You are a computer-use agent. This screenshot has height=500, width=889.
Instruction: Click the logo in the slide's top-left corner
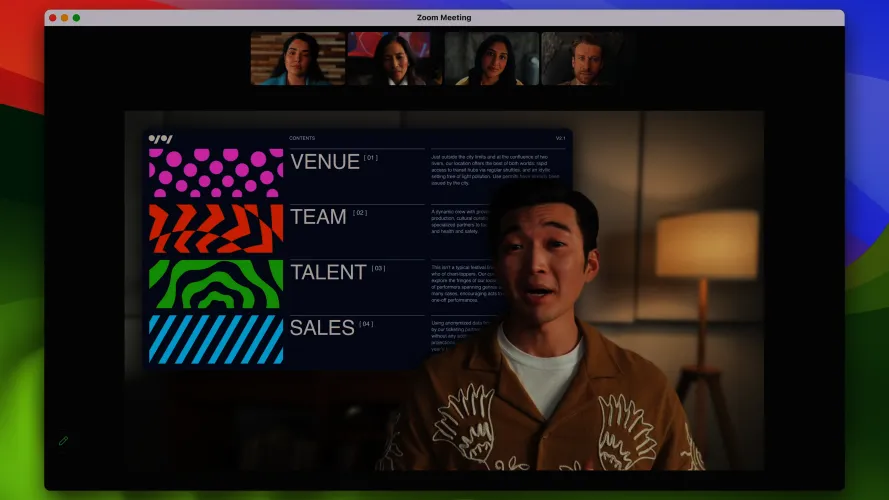(160, 138)
